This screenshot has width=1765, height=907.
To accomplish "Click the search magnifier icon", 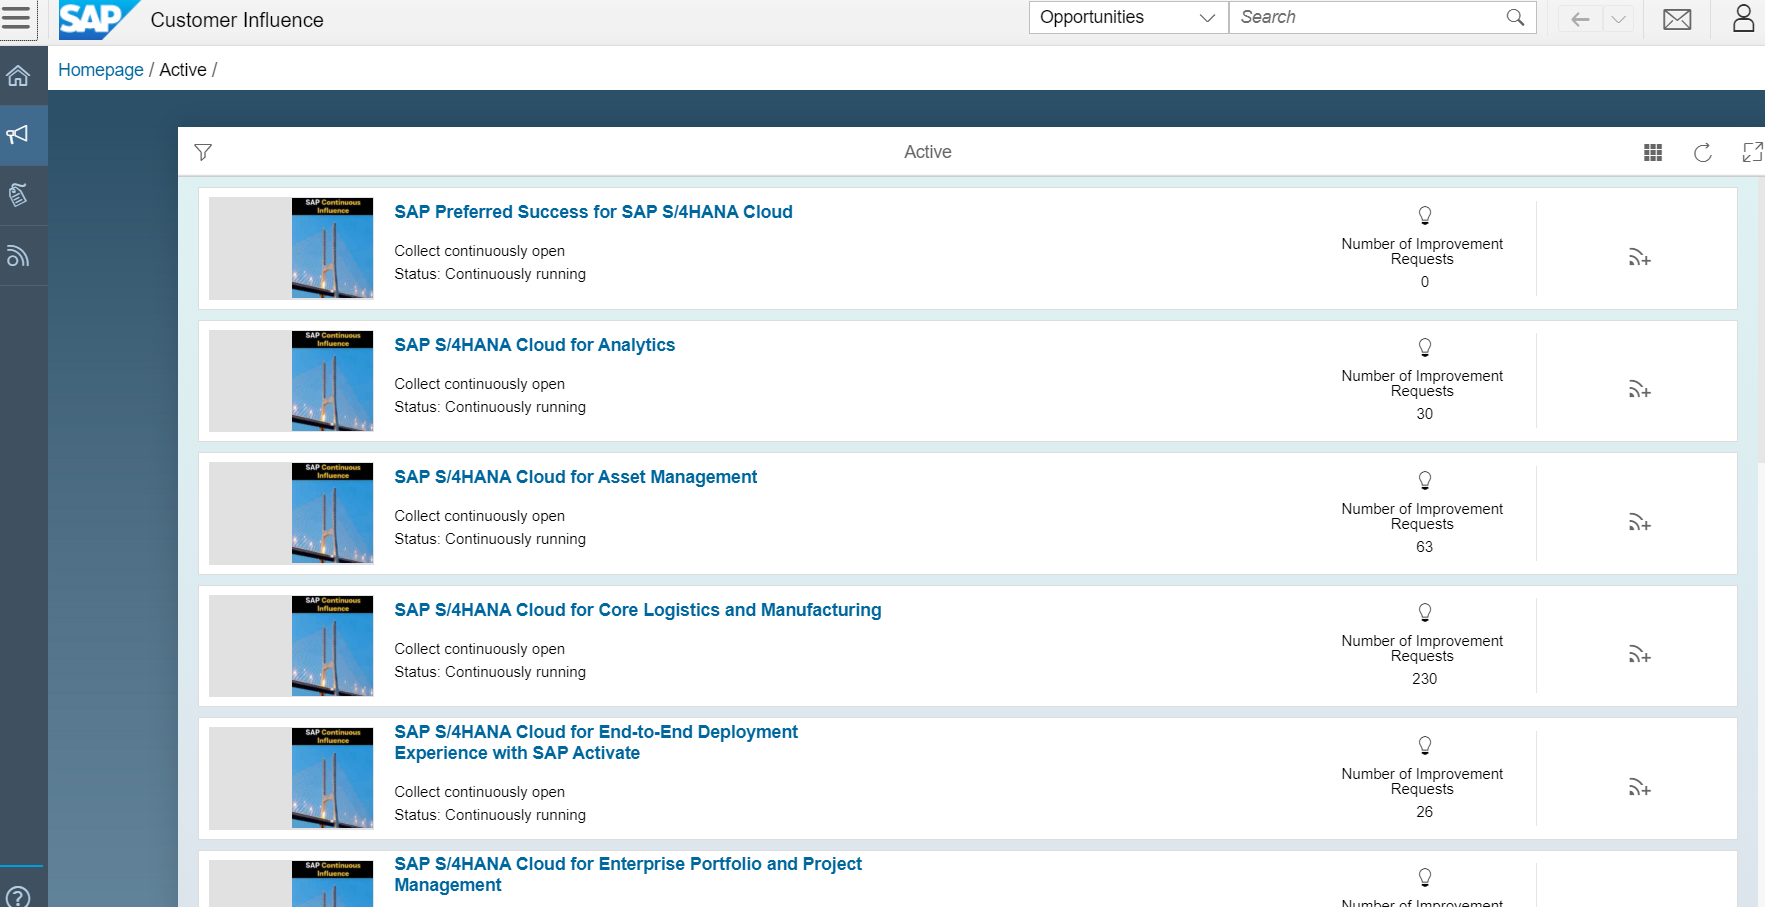I will [x=1515, y=17].
